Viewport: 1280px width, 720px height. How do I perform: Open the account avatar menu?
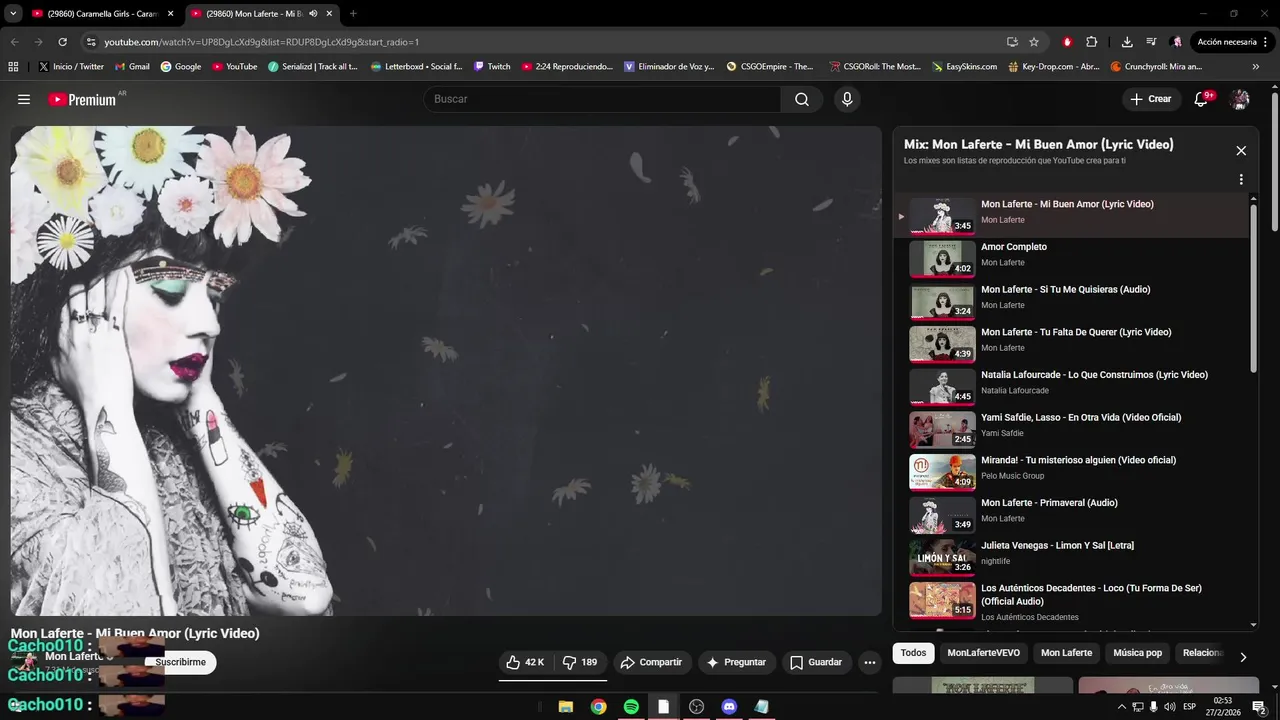1240,99
